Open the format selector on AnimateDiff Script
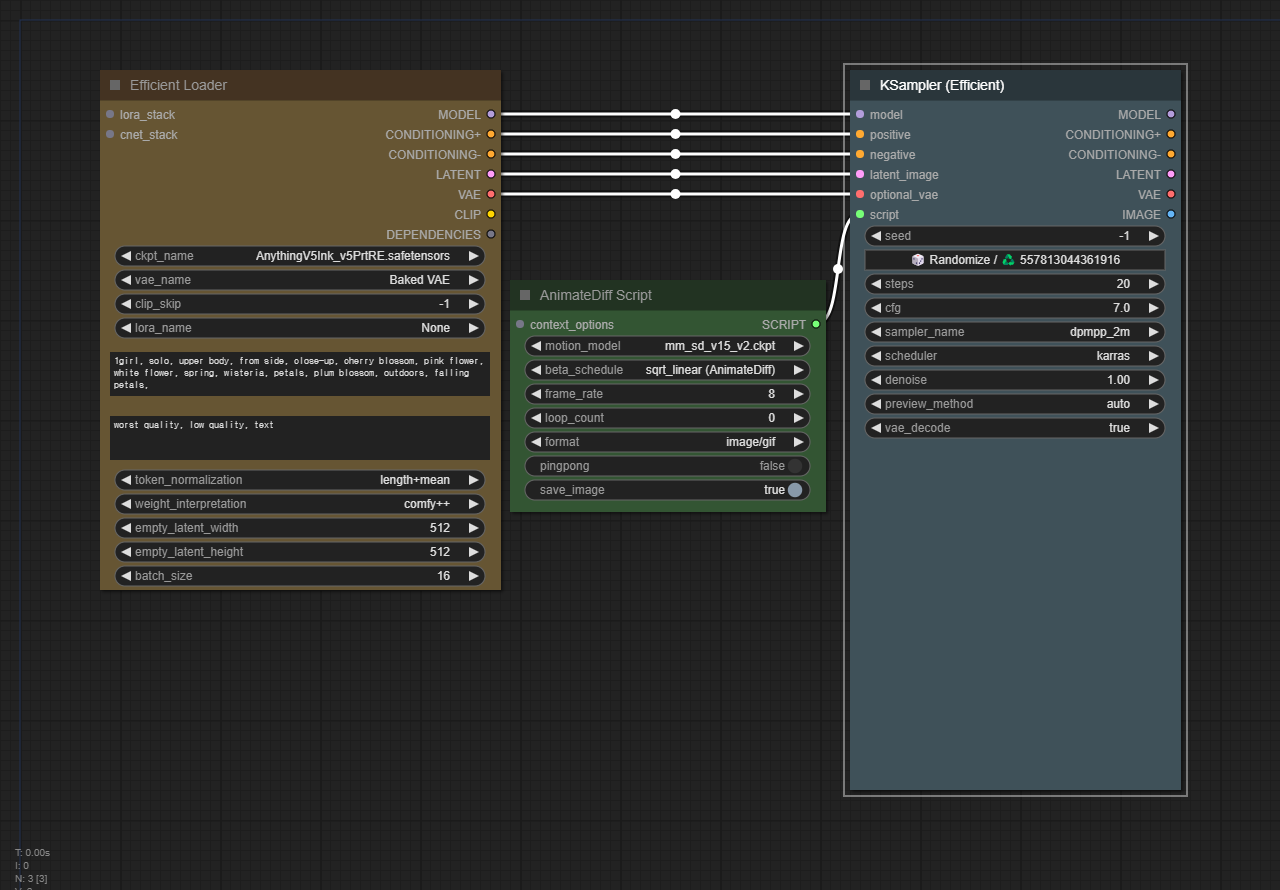This screenshot has width=1280, height=890. coord(797,441)
